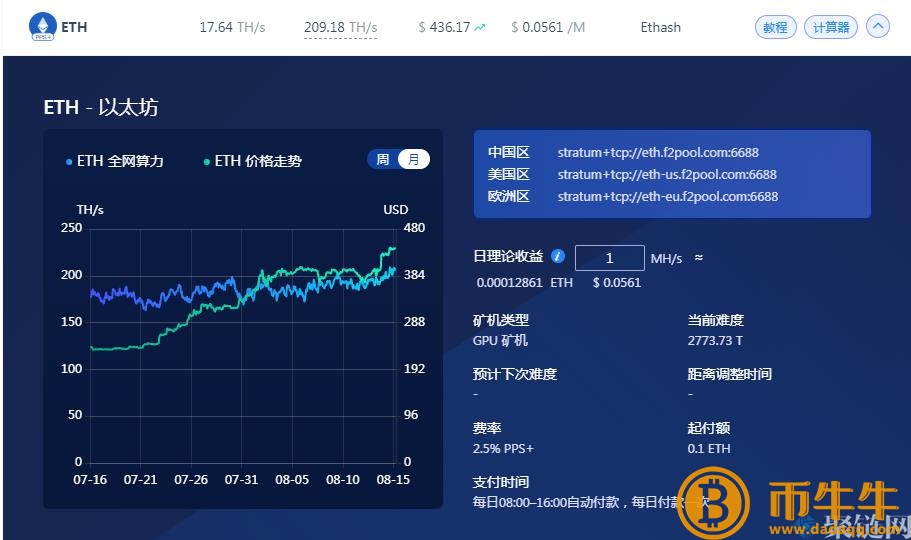Click the 08-15 date label on chart axis

(393, 480)
